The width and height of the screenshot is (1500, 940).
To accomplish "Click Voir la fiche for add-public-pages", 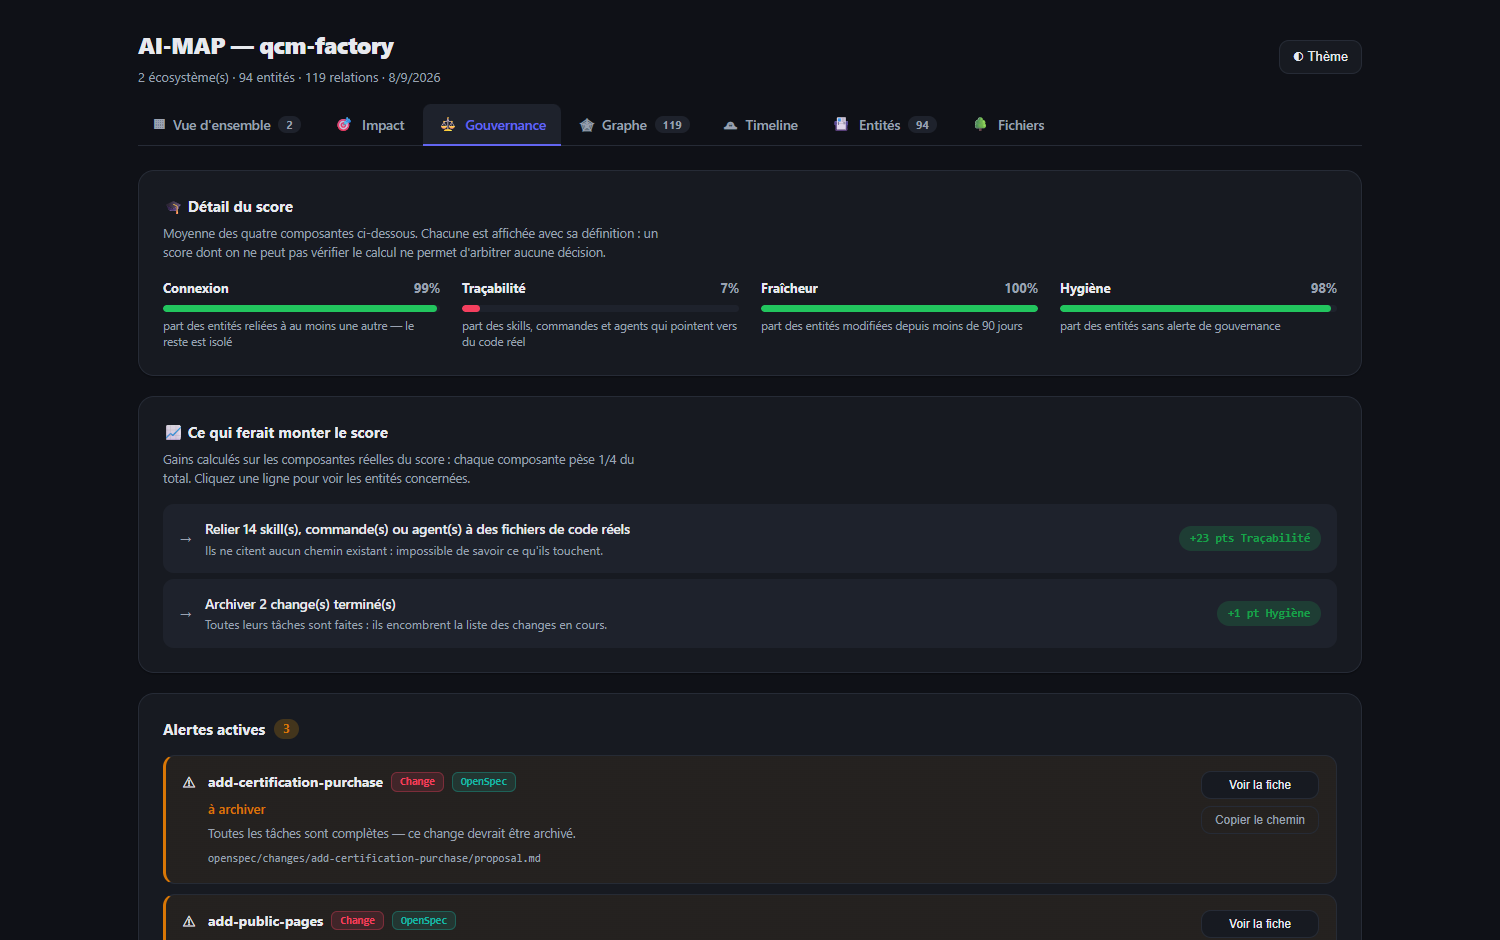I will click(x=1260, y=924).
